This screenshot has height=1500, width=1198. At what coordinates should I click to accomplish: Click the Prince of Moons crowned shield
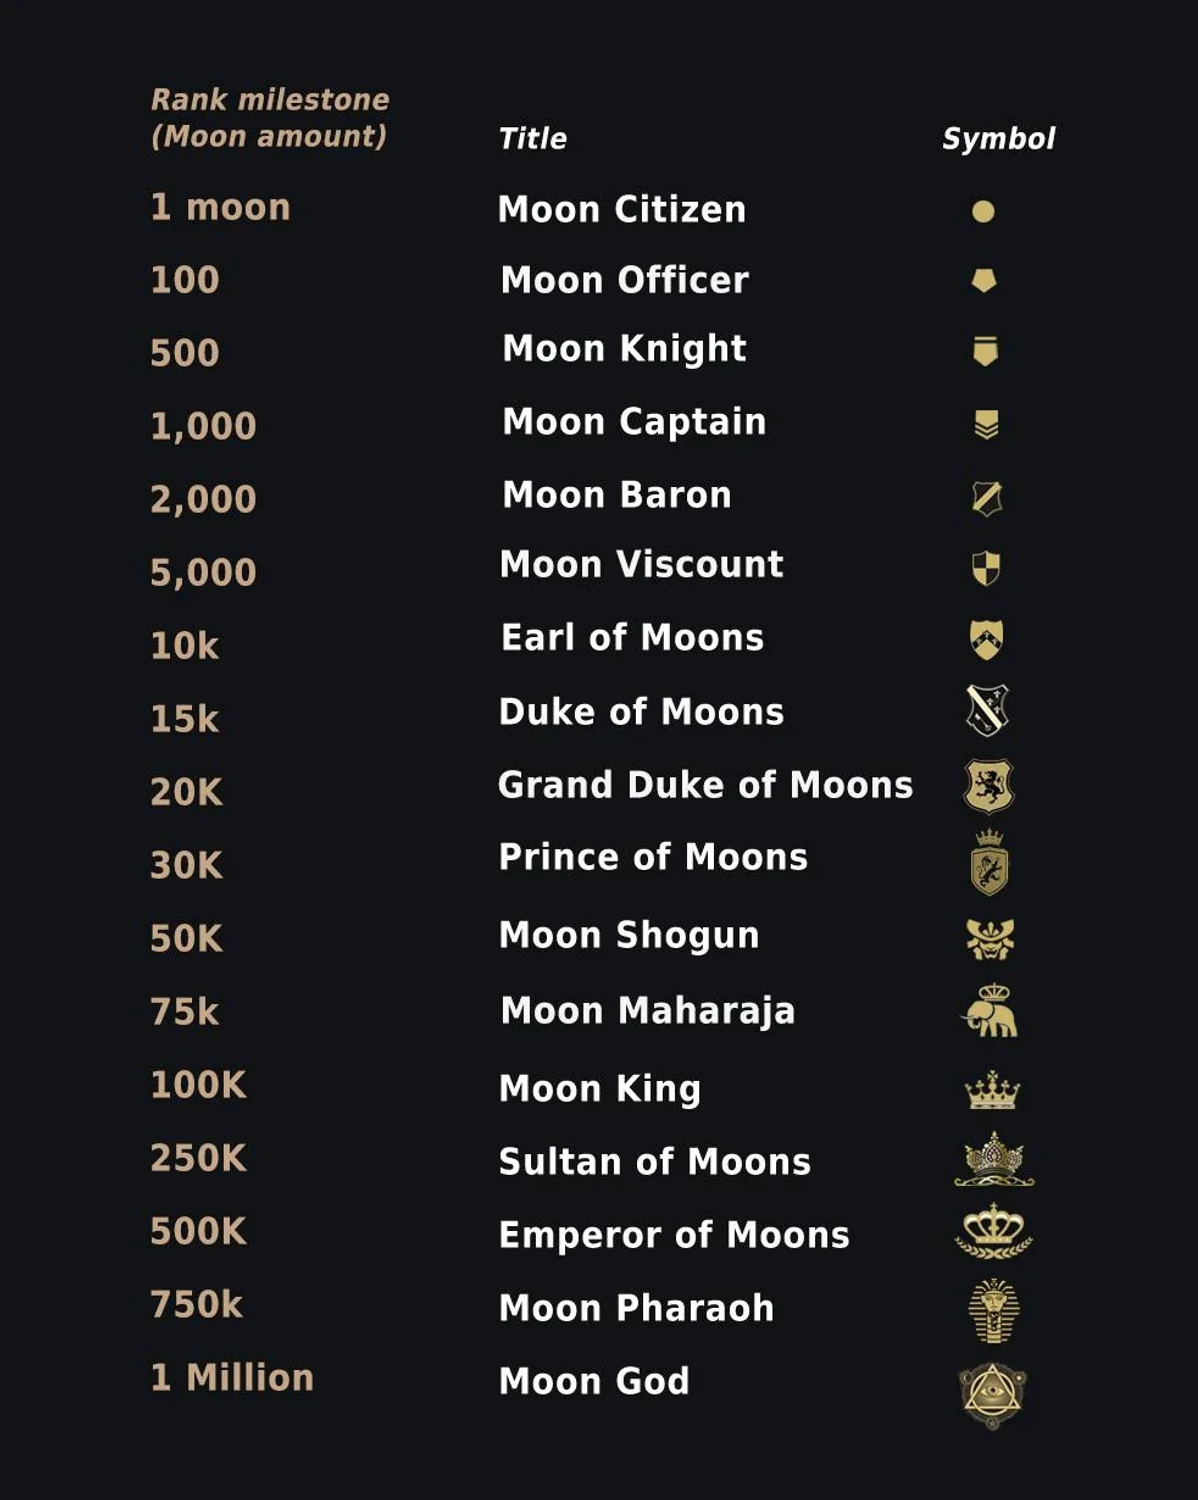pyautogui.click(x=989, y=863)
